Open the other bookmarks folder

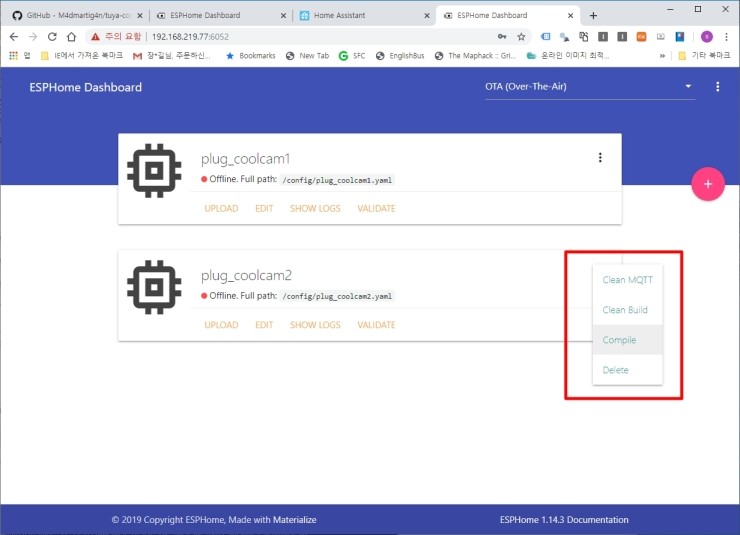coord(704,56)
